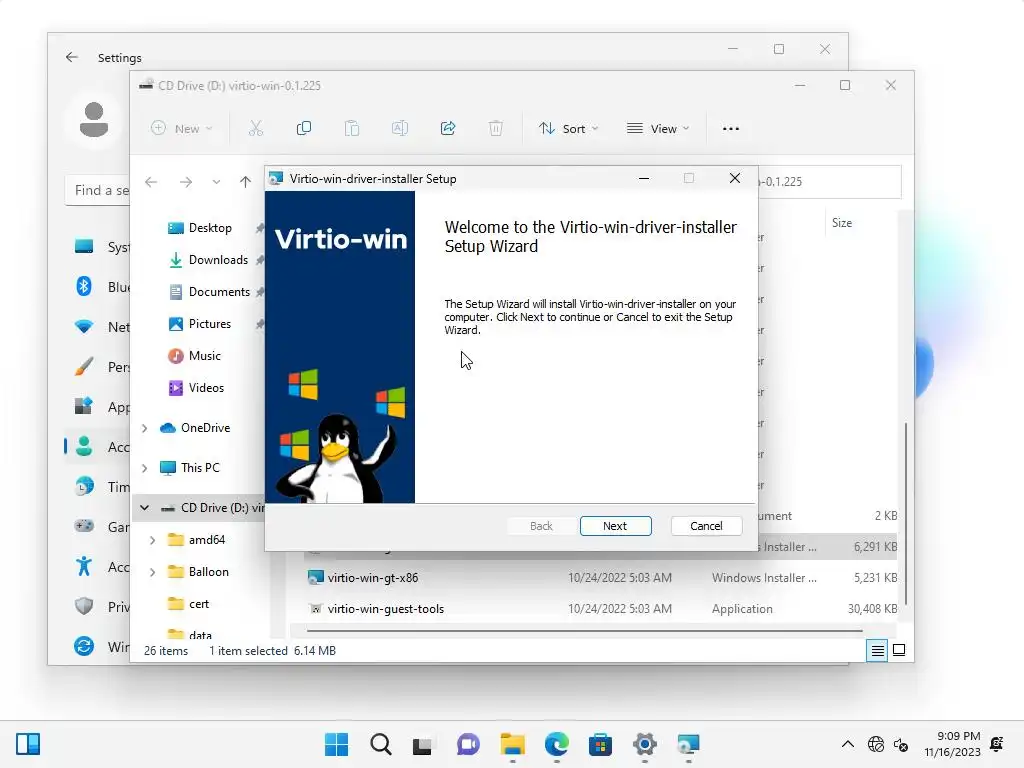Switch to large thumbnails view icon
The width and height of the screenshot is (1024, 768).
coord(899,650)
